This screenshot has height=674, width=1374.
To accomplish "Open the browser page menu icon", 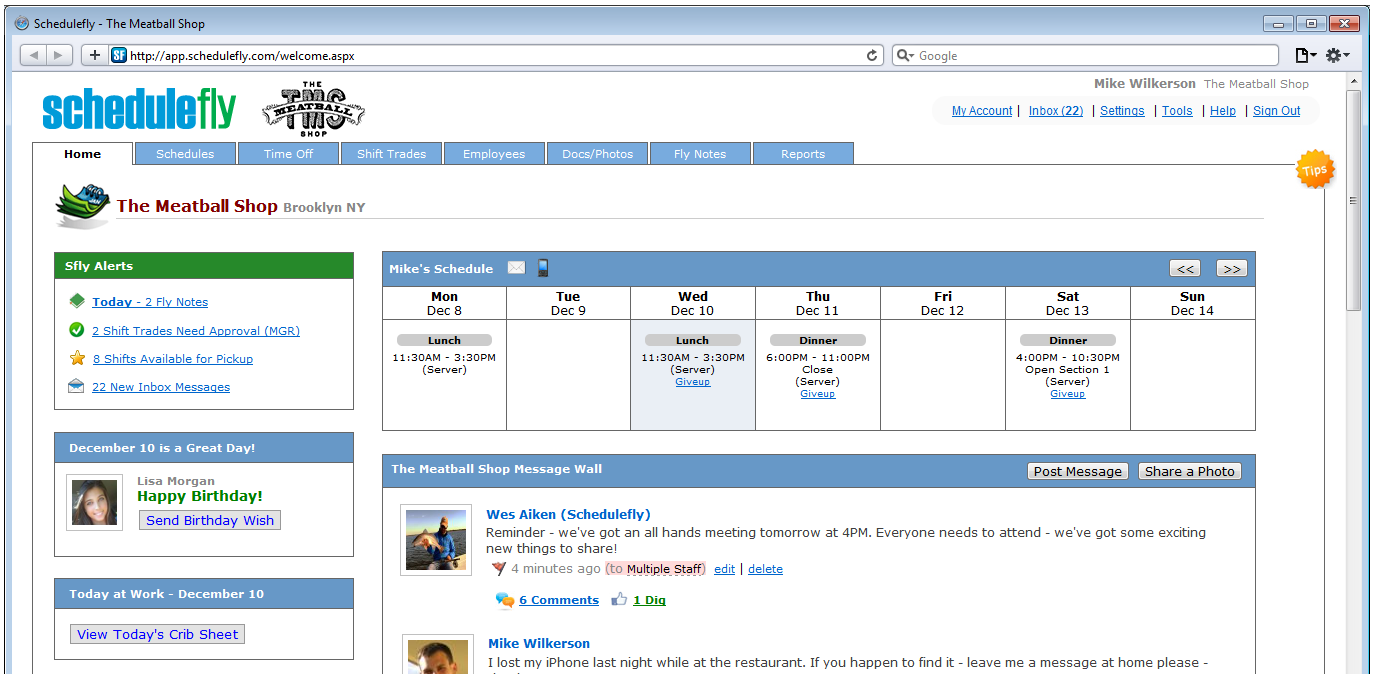I will 1305,56.
